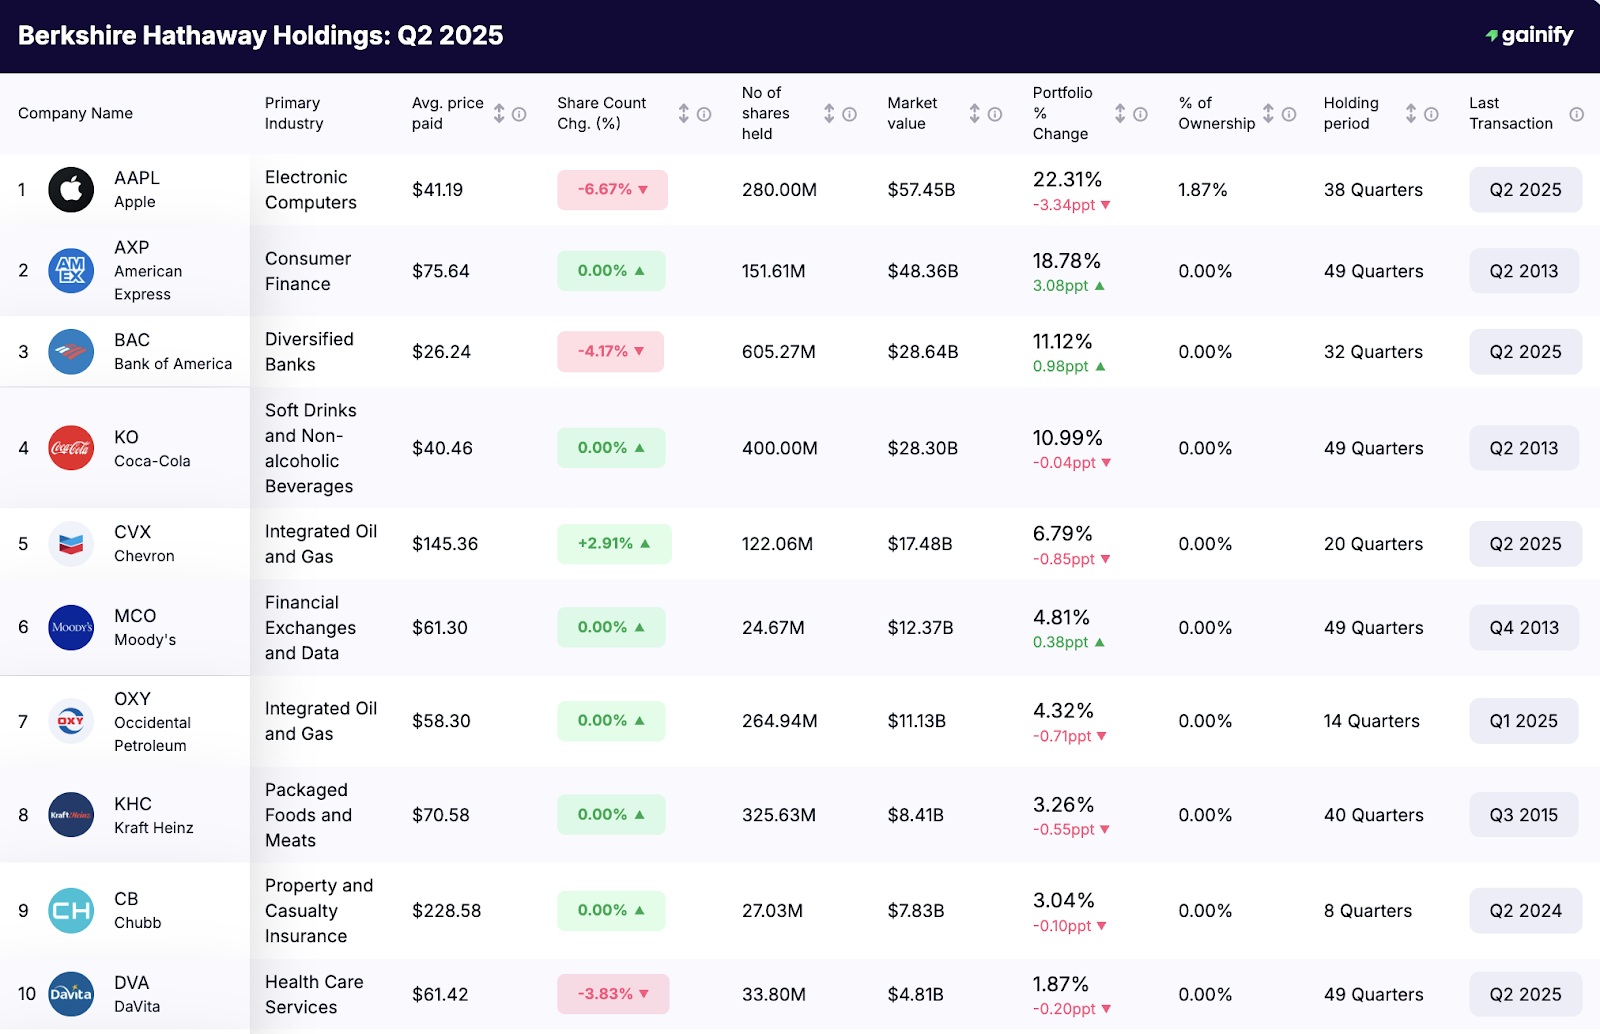Screen dimensions: 1600x1034
Task: Click Moody's Q4 2013 transaction button
Action: [x=1524, y=628]
